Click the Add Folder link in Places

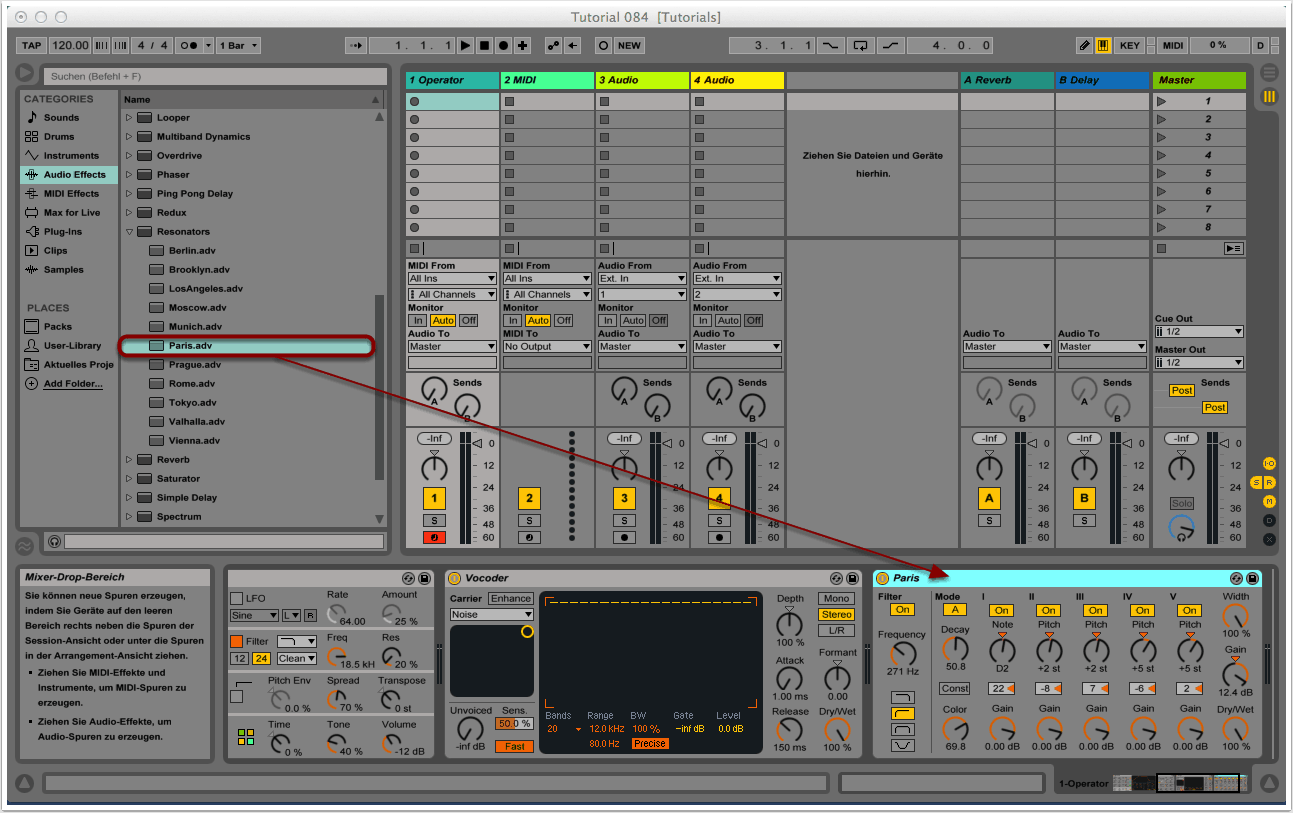tap(72, 384)
